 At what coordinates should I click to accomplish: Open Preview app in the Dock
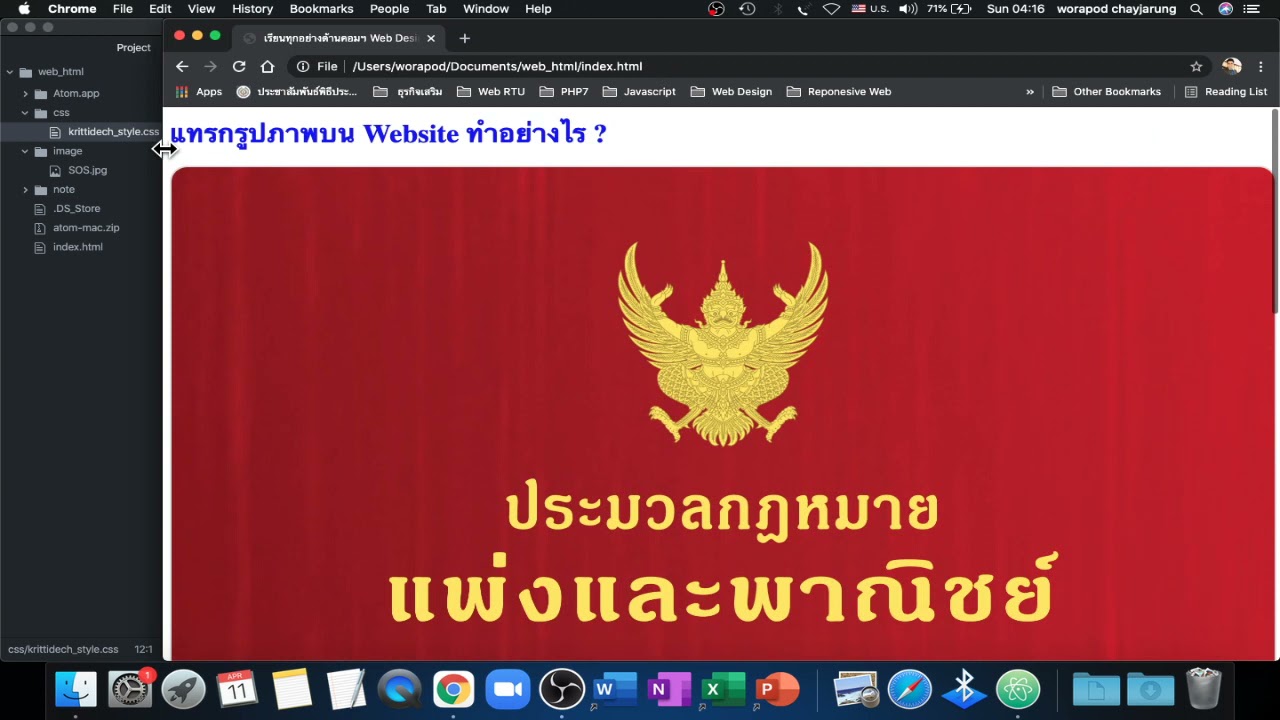(x=856, y=689)
